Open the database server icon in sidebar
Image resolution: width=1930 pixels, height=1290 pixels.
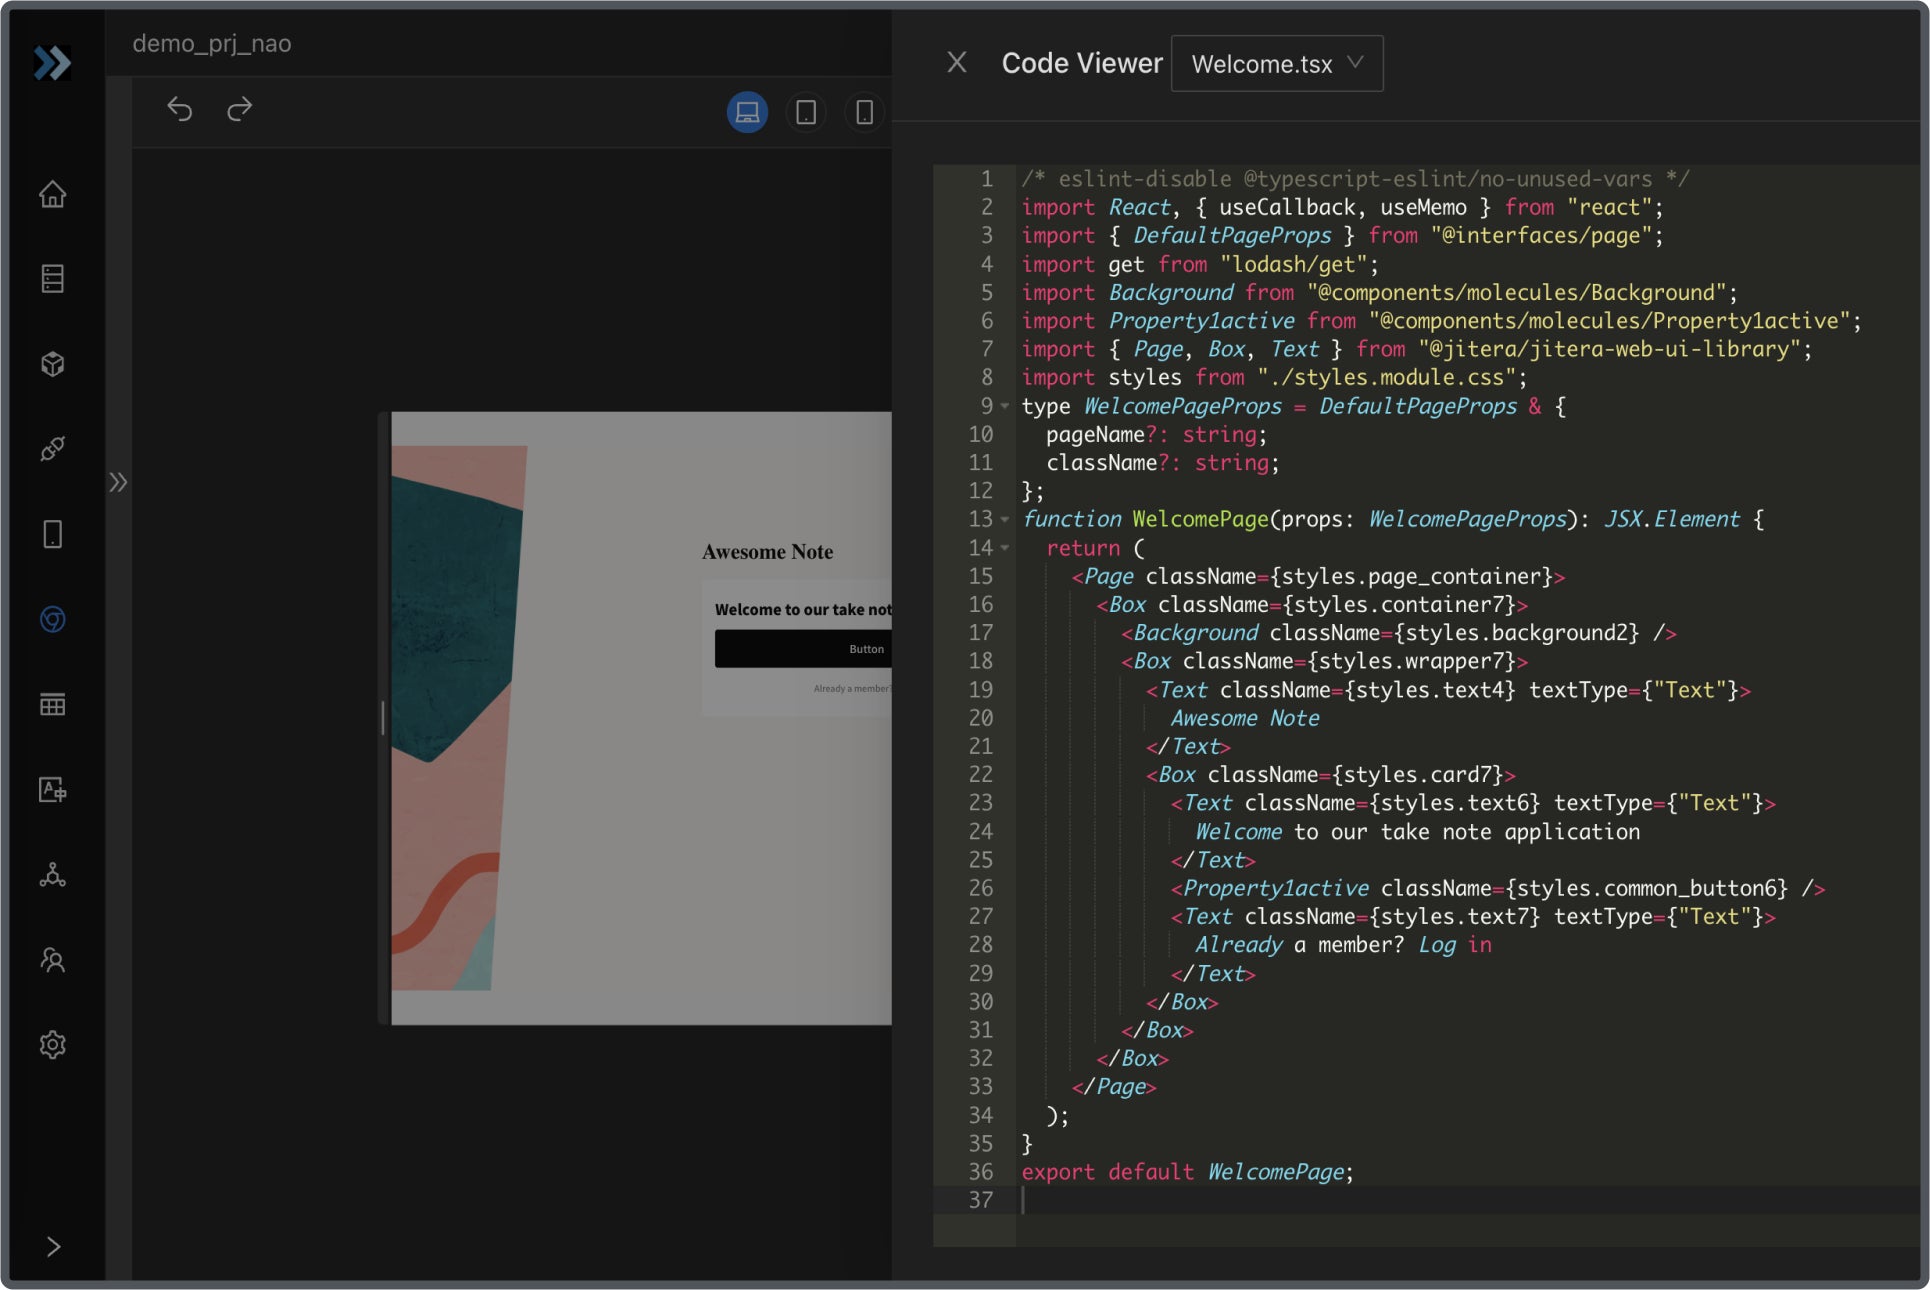click(53, 279)
